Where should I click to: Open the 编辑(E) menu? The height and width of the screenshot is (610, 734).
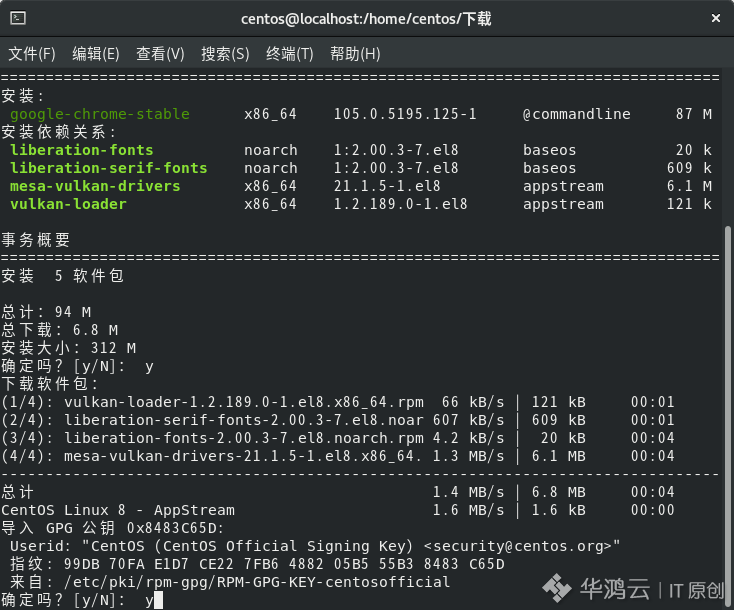[96, 54]
